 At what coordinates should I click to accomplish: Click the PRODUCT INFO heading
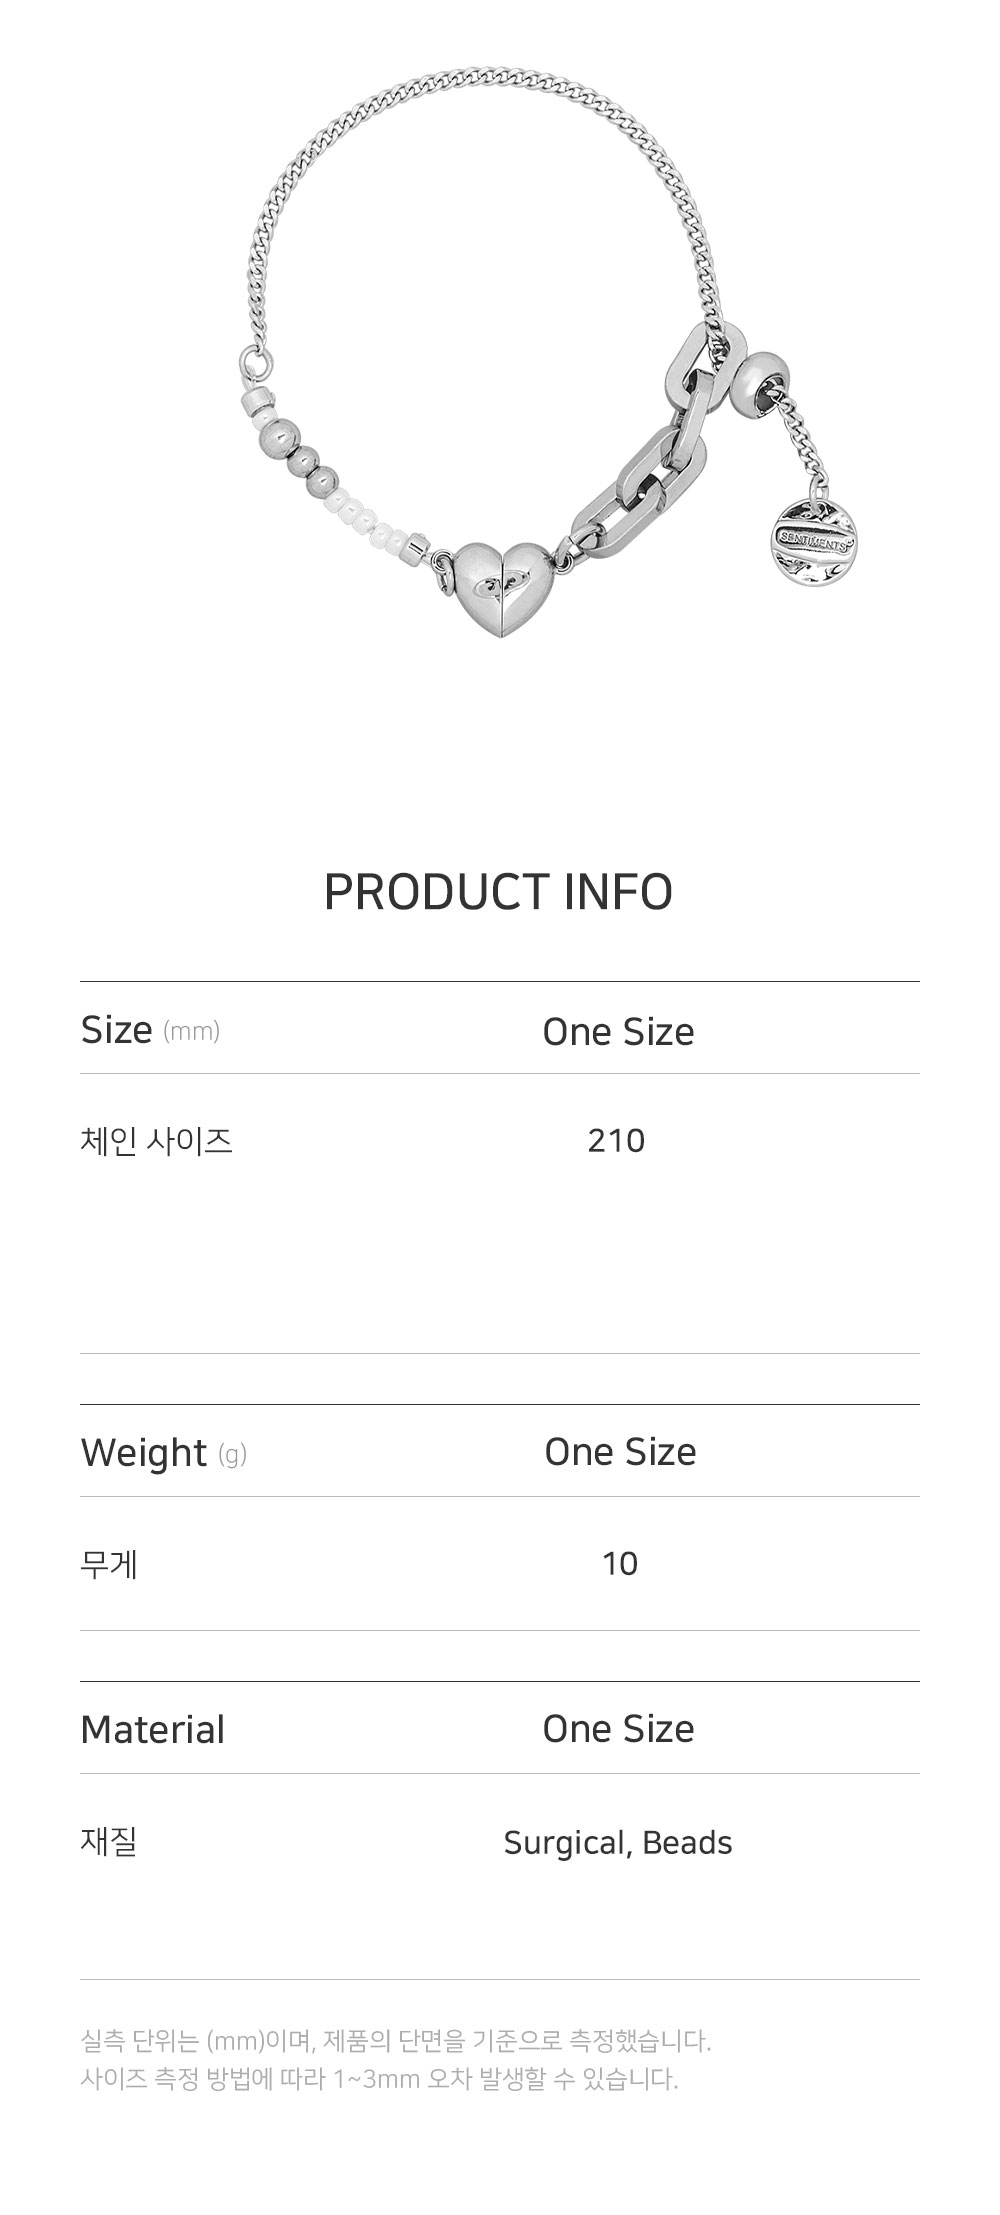(x=498, y=892)
